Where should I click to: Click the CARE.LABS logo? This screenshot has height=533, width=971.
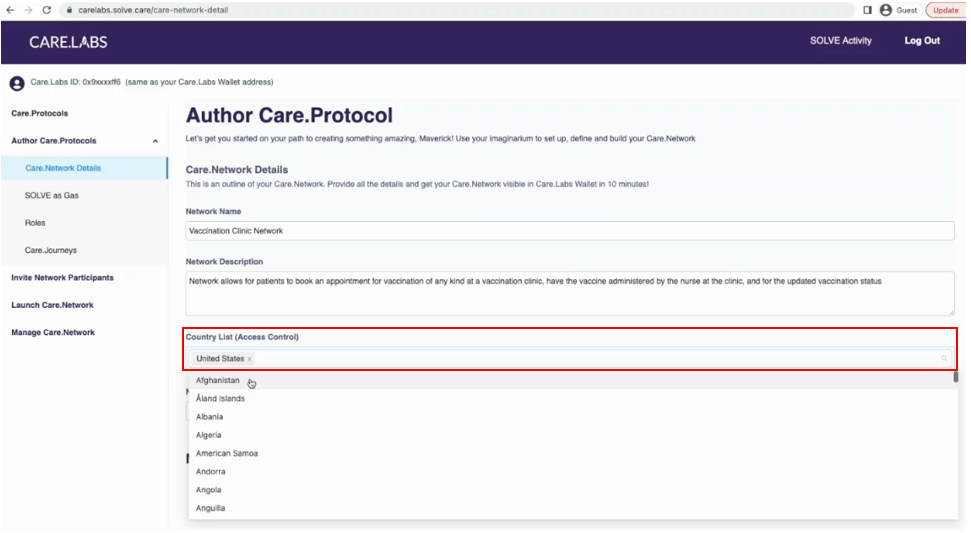(68, 42)
